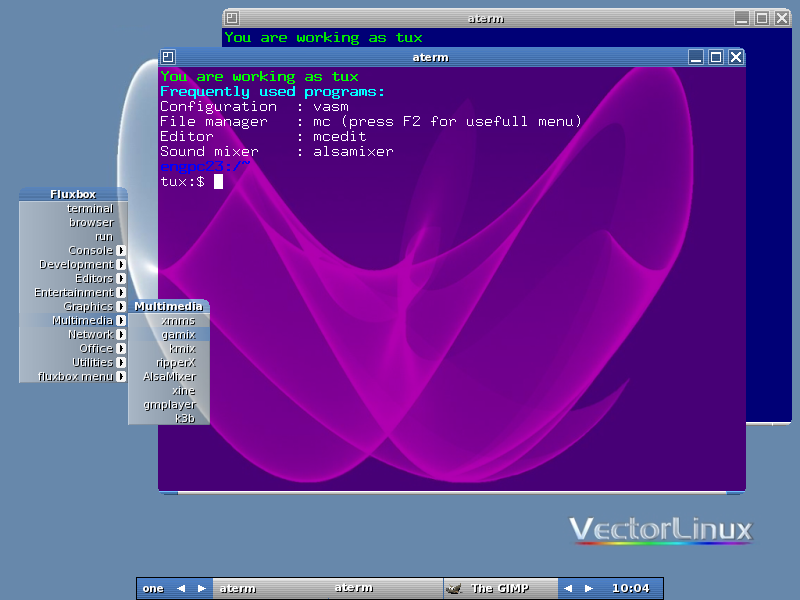Select k3b in the Multimedia submenu
The height and width of the screenshot is (600, 800).
coord(185,419)
